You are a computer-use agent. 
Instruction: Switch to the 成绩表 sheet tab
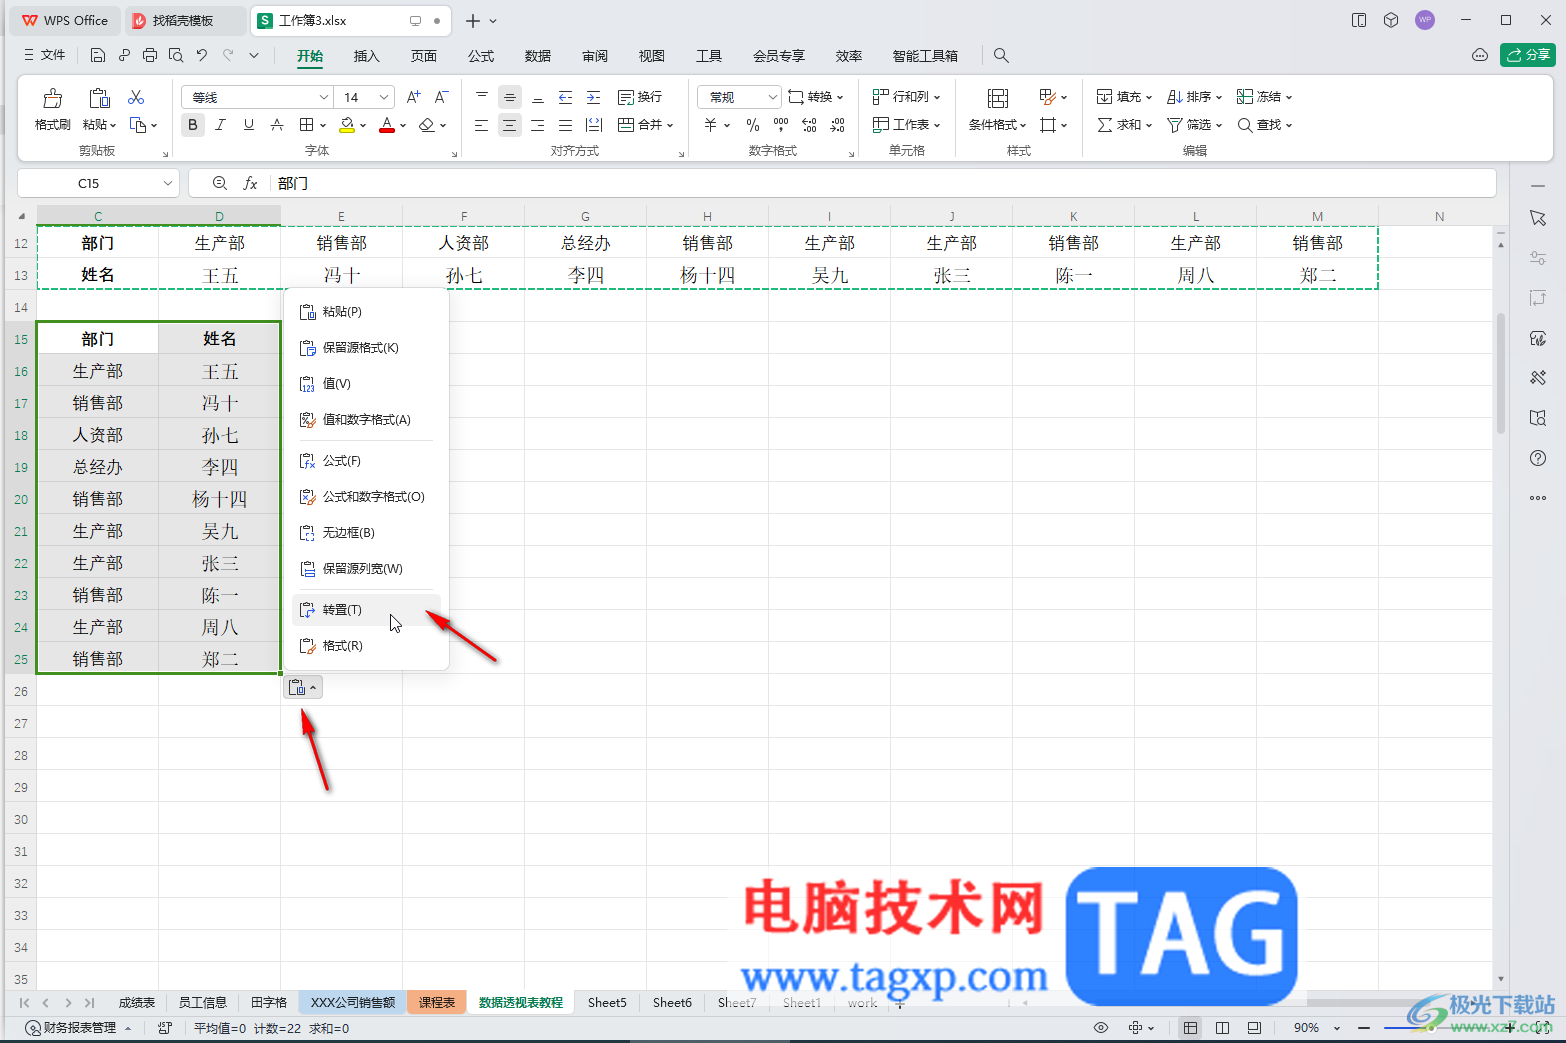pyautogui.click(x=137, y=1002)
